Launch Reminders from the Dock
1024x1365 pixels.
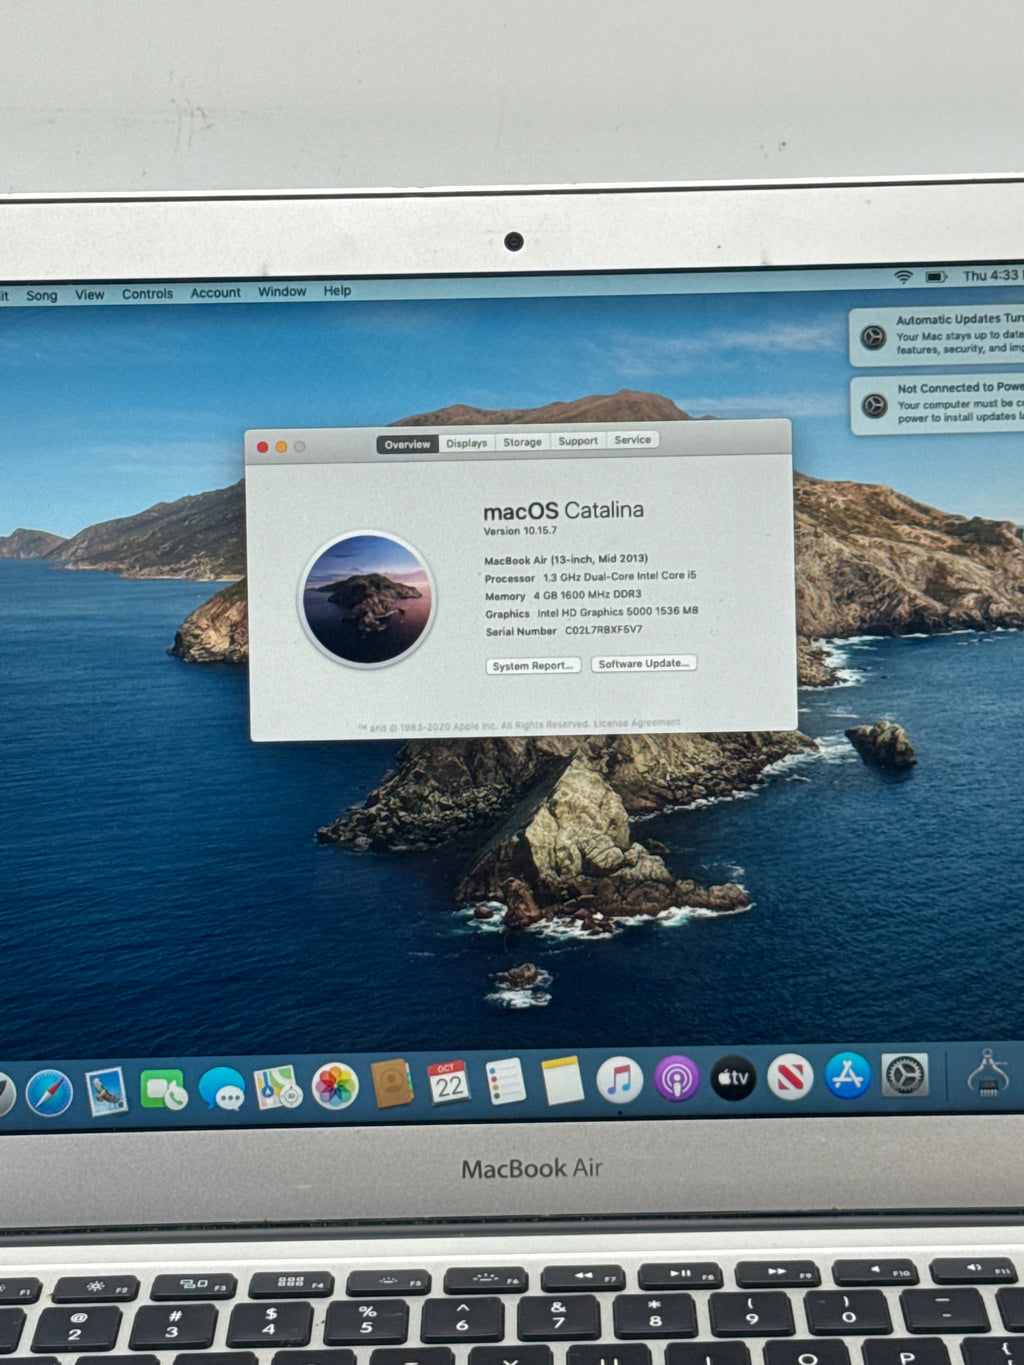(x=506, y=1082)
